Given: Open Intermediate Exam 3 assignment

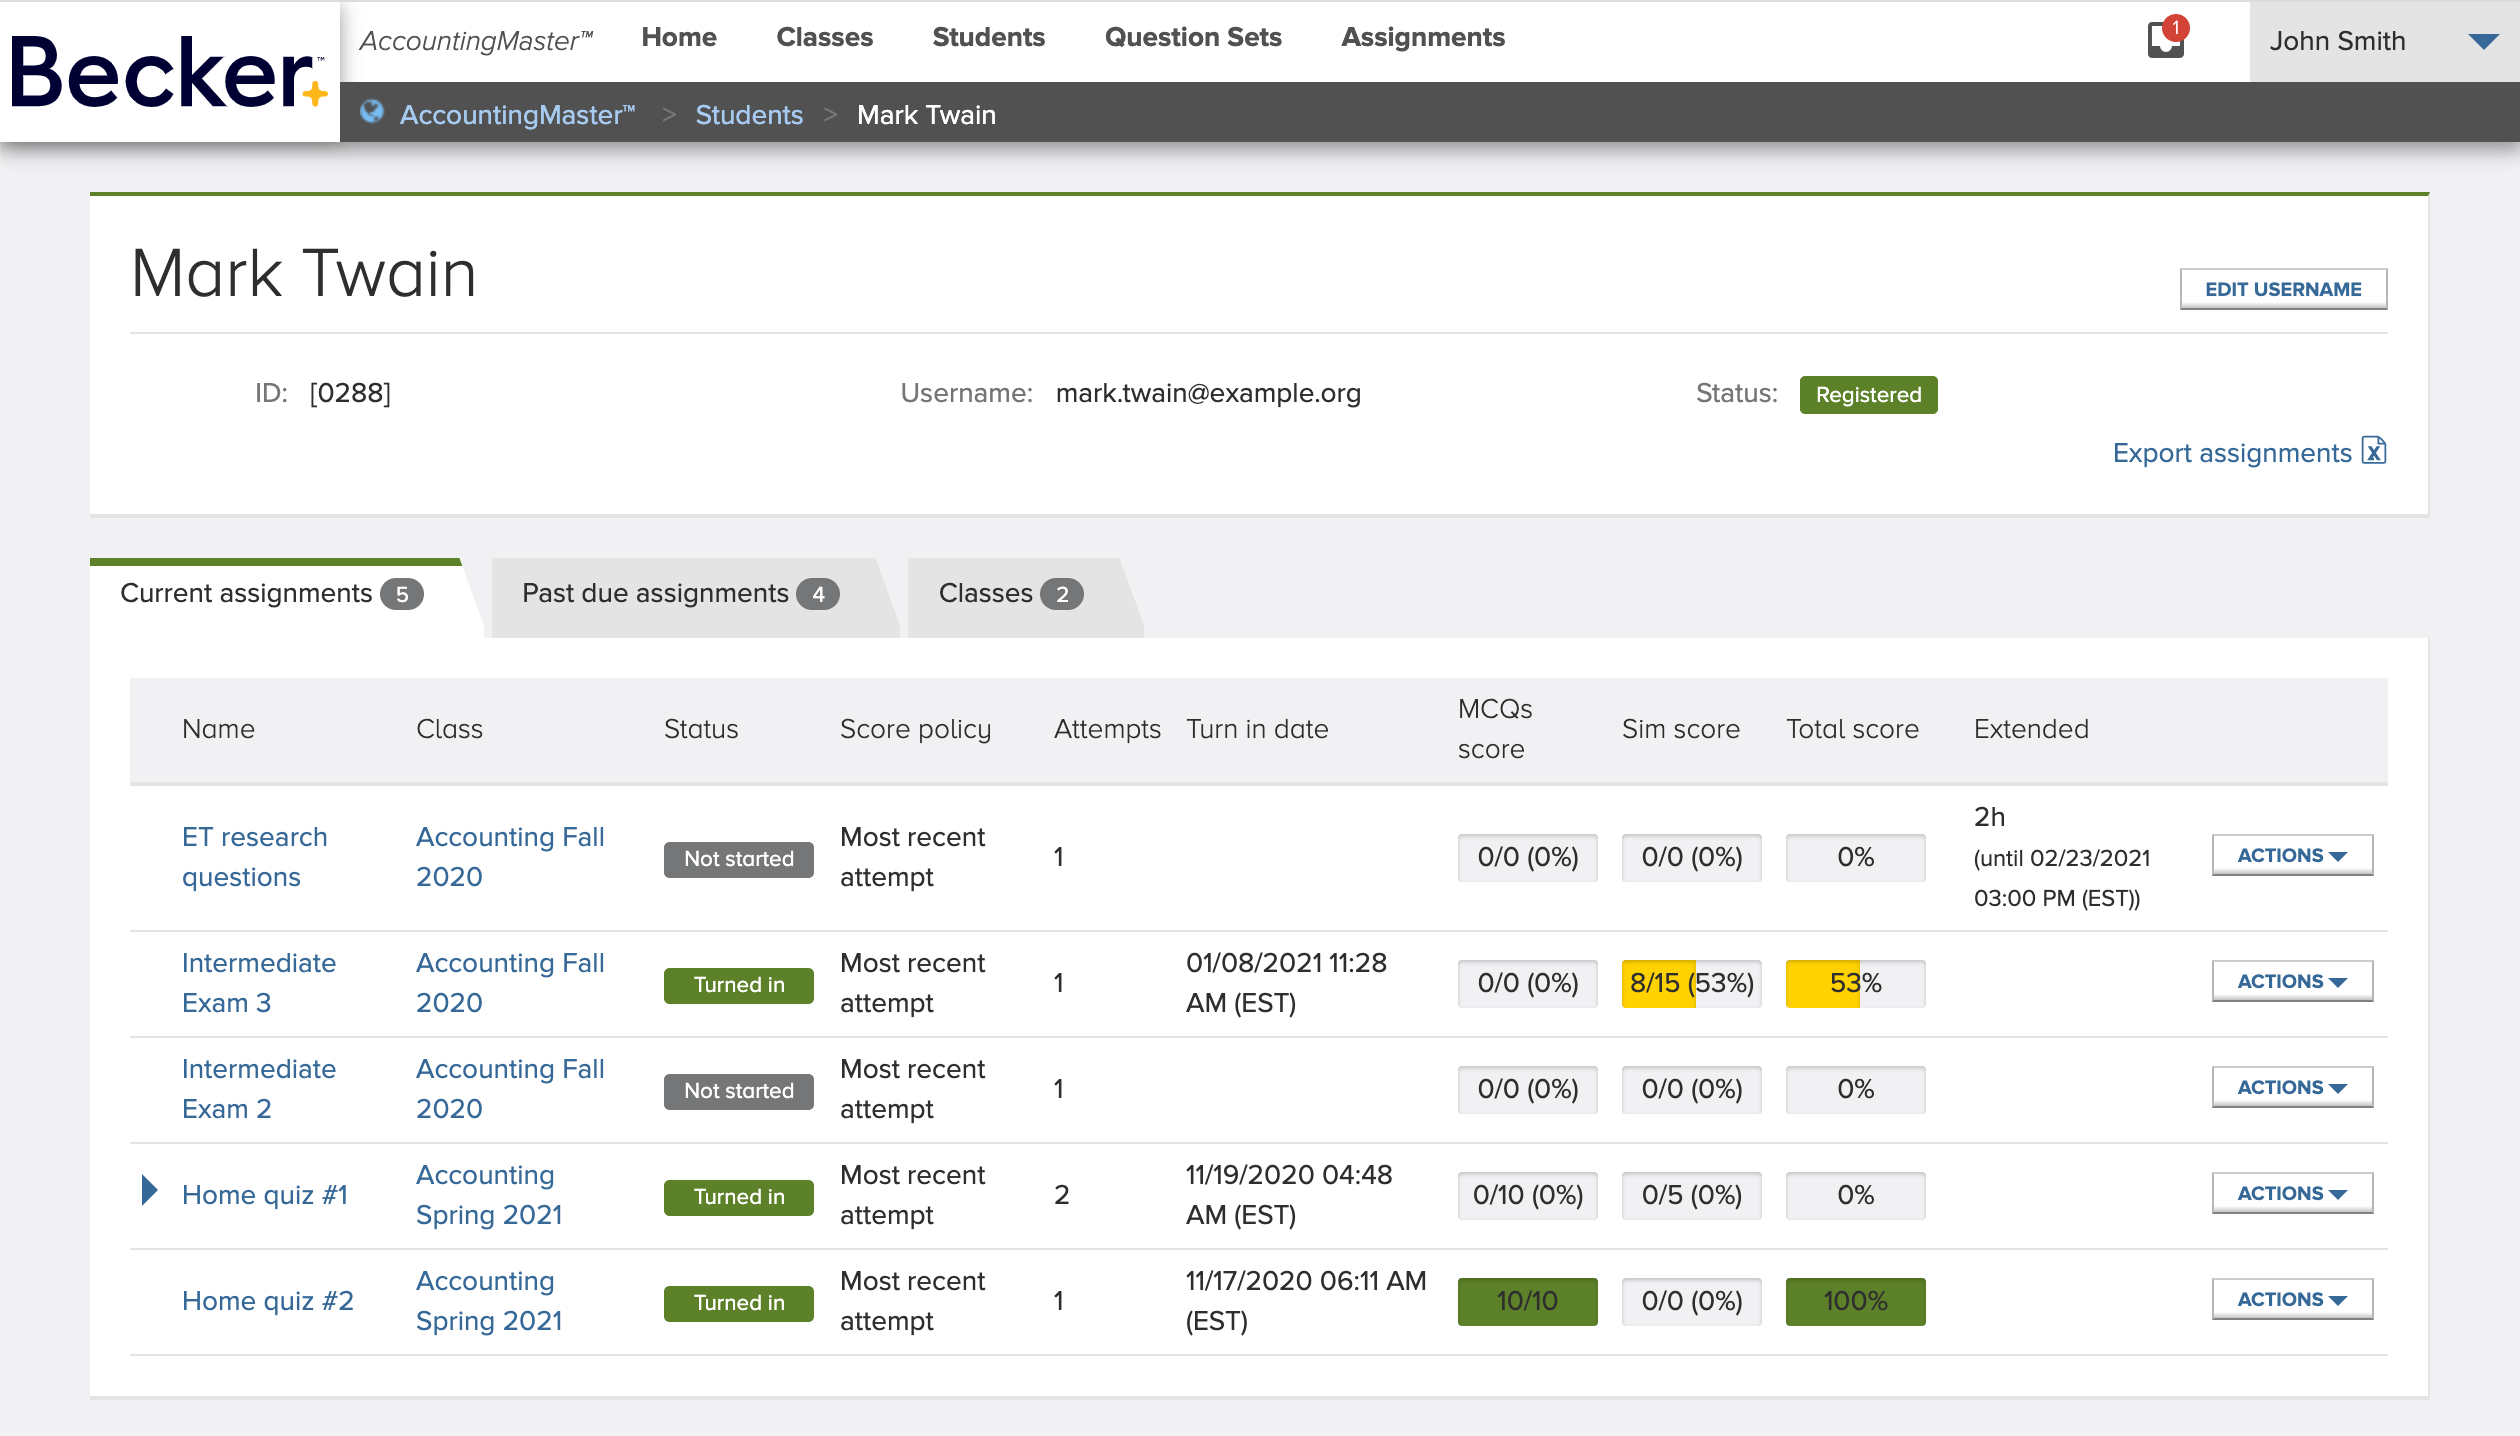Looking at the screenshot, I should (x=258, y=982).
